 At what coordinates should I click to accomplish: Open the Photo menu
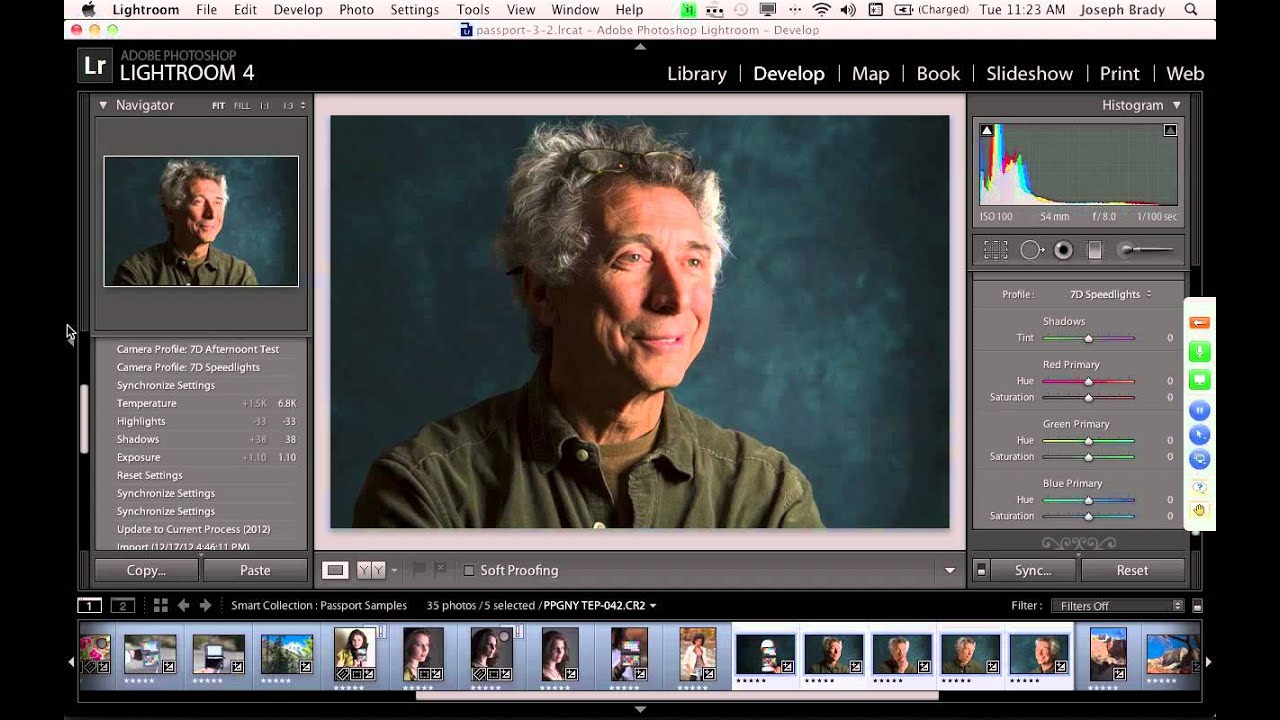coord(356,10)
